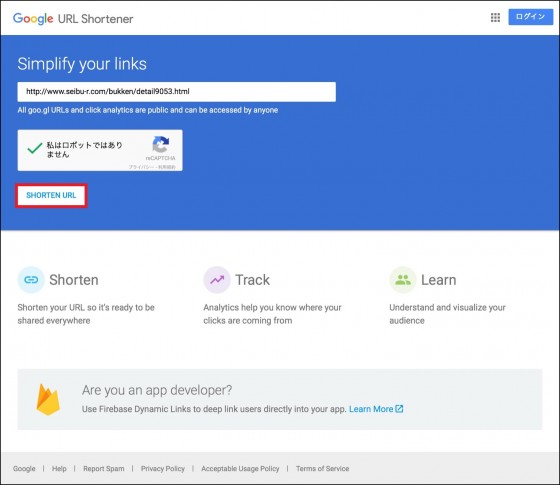Click the Shorten link icon

tap(31, 280)
